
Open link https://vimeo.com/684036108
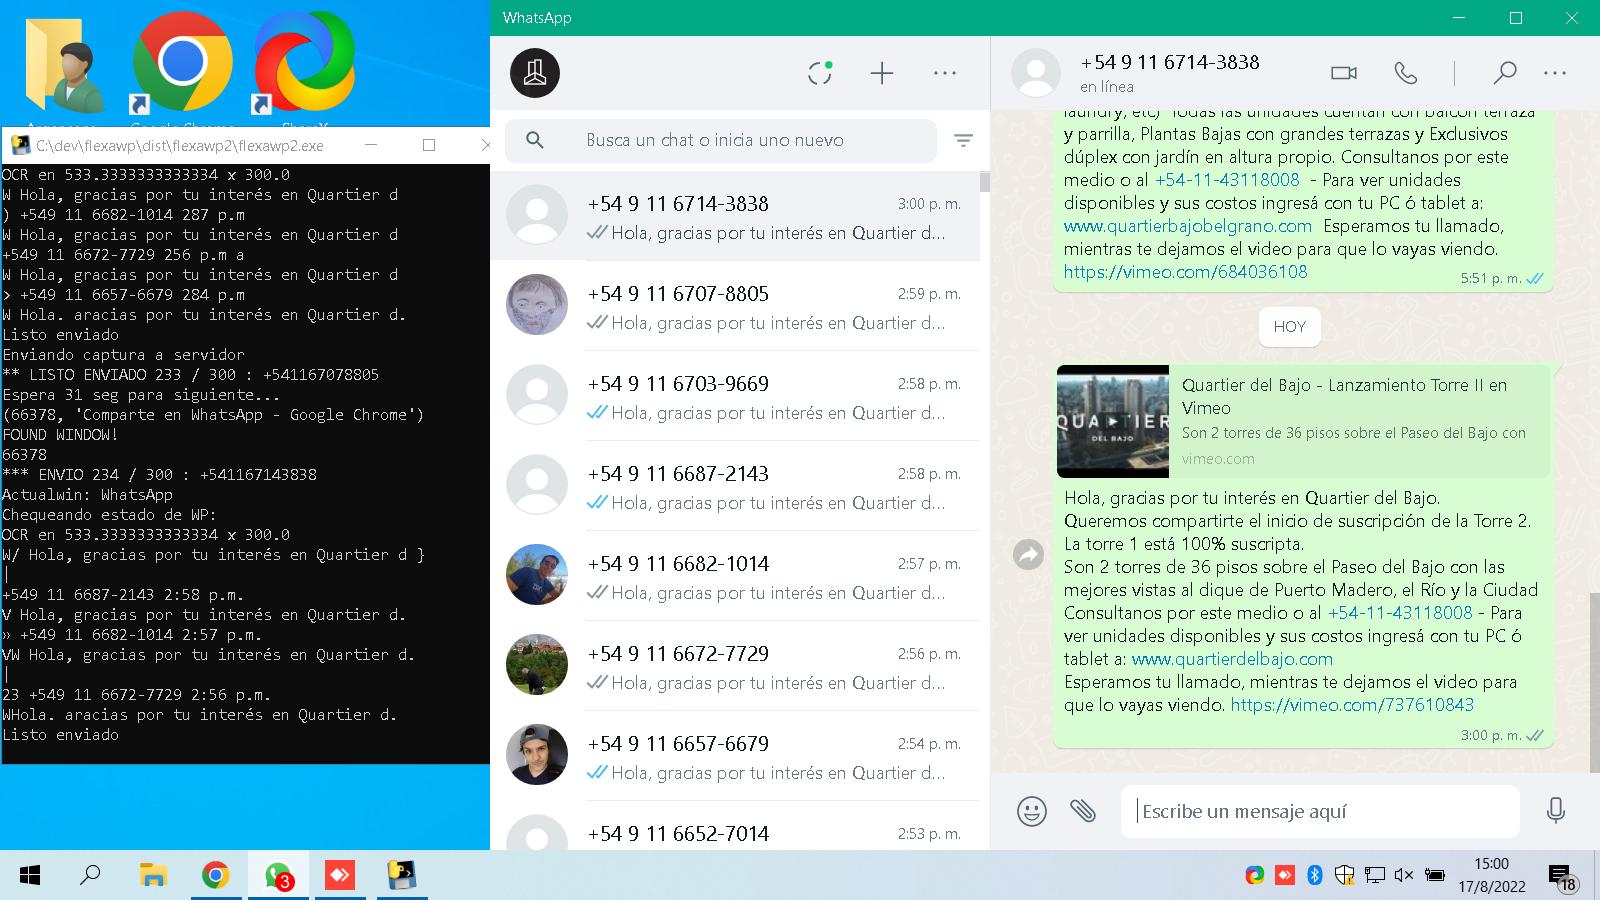(1186, 272)
